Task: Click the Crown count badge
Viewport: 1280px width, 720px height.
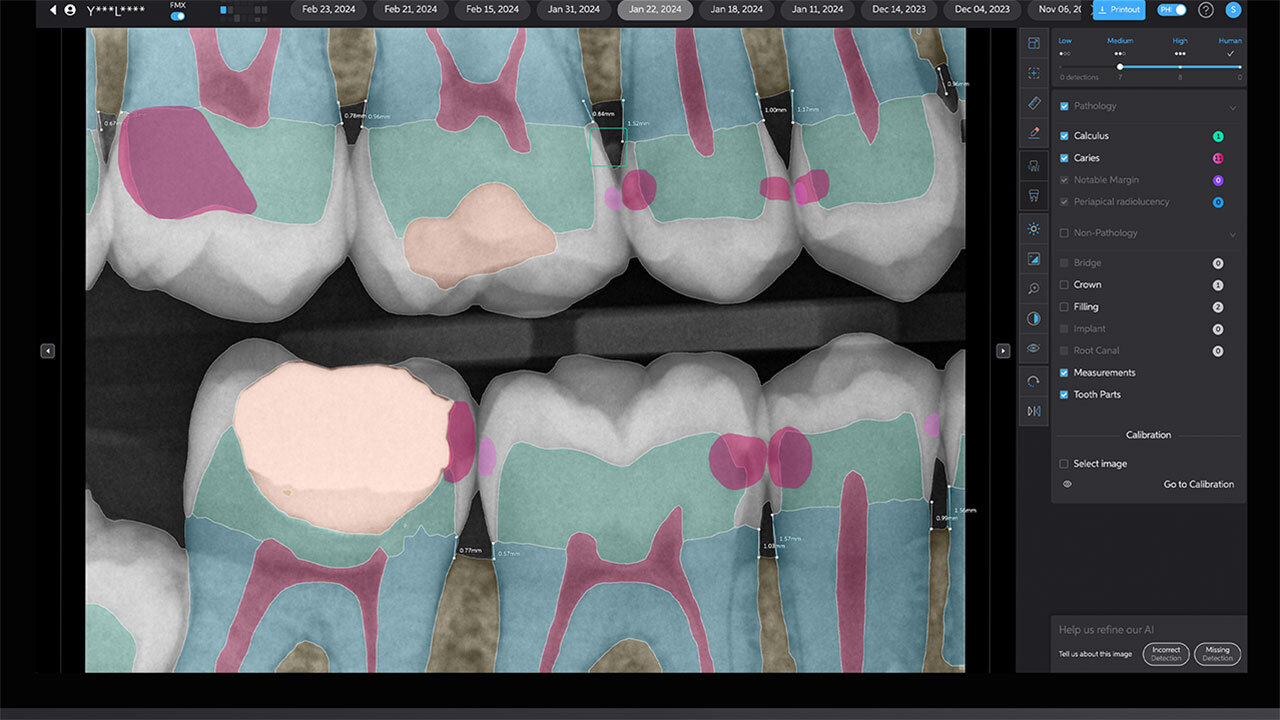Action: (x=1218, y=285)
